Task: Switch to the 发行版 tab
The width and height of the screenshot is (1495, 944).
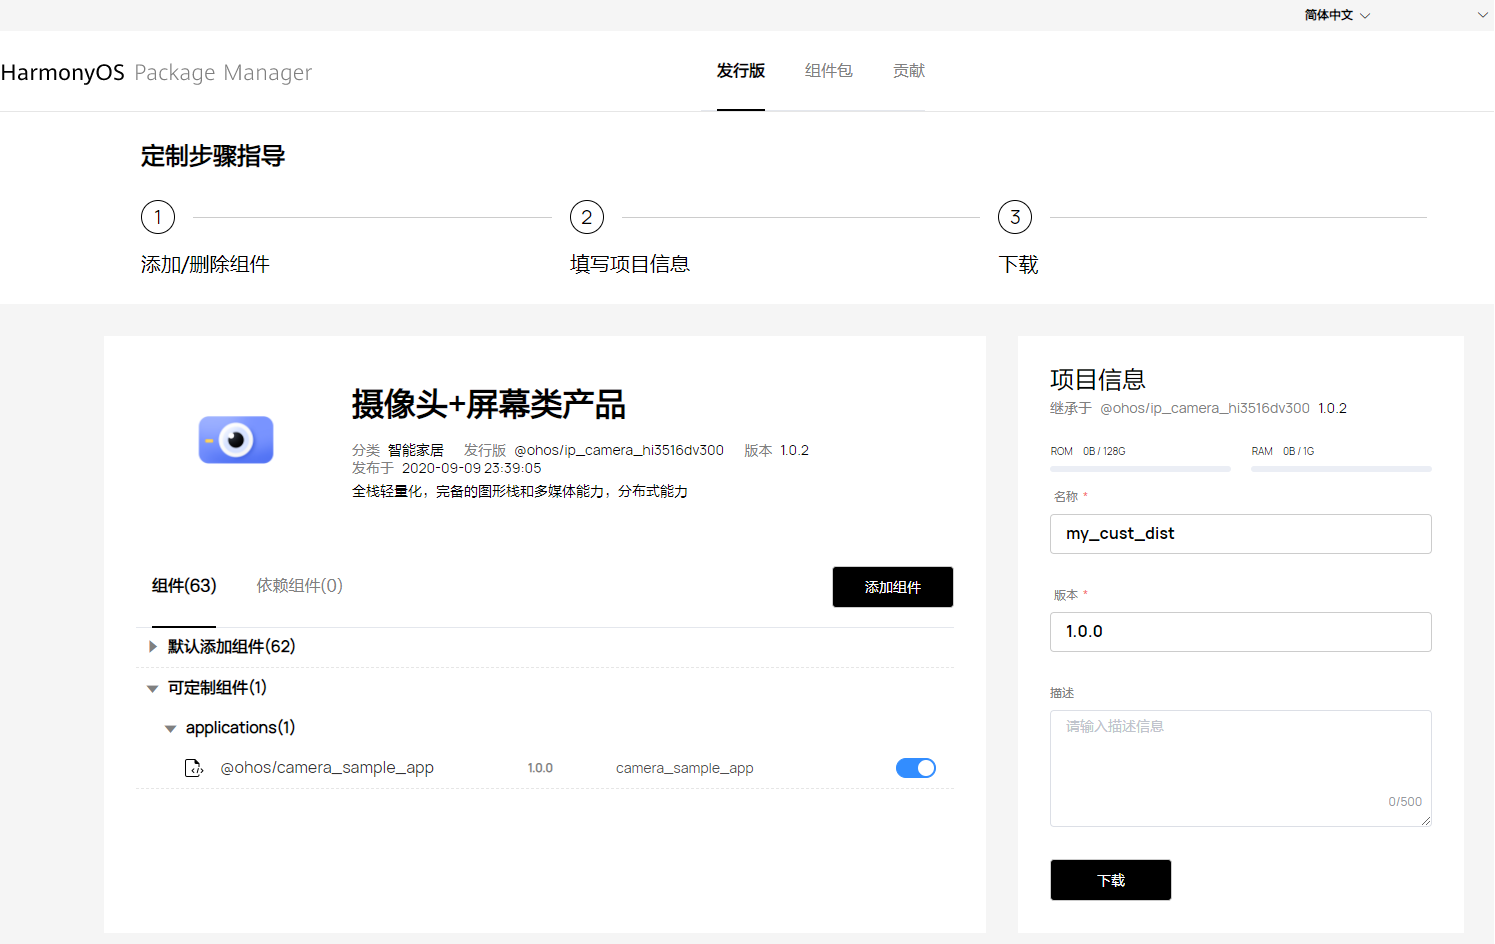Action: coord(741,71)
